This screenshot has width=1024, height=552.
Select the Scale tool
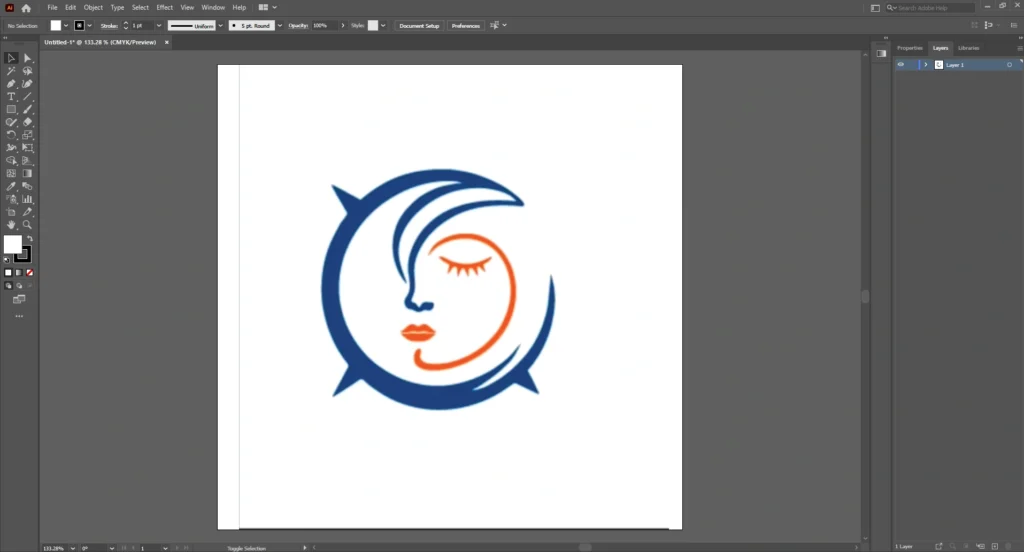[x=27, y=135]
